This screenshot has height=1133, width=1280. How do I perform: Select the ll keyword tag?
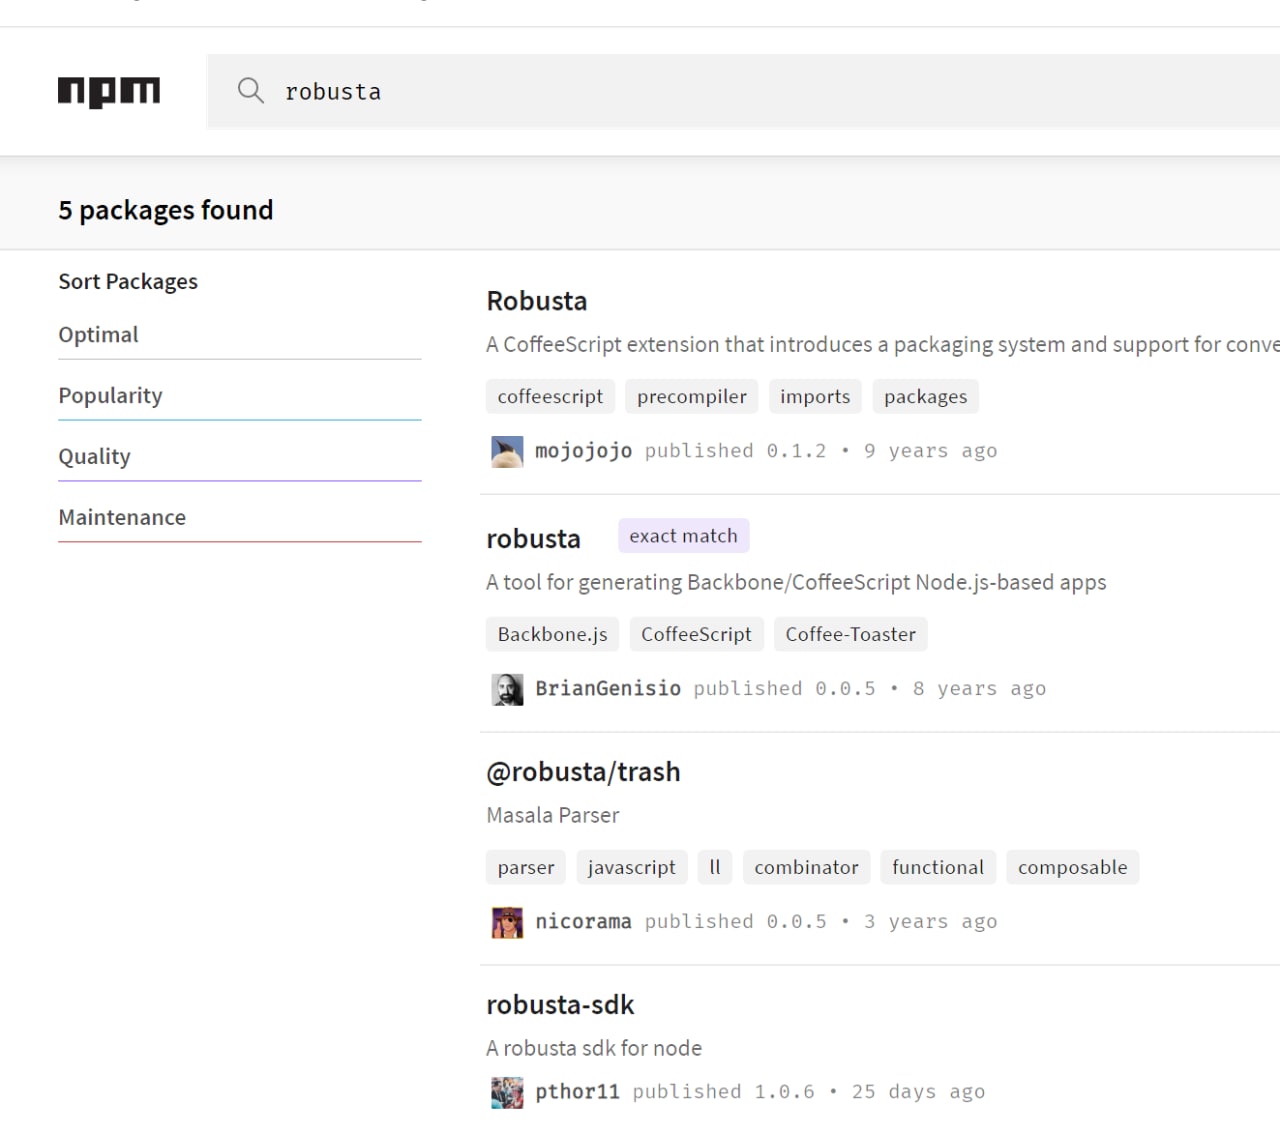pos(715,868)
